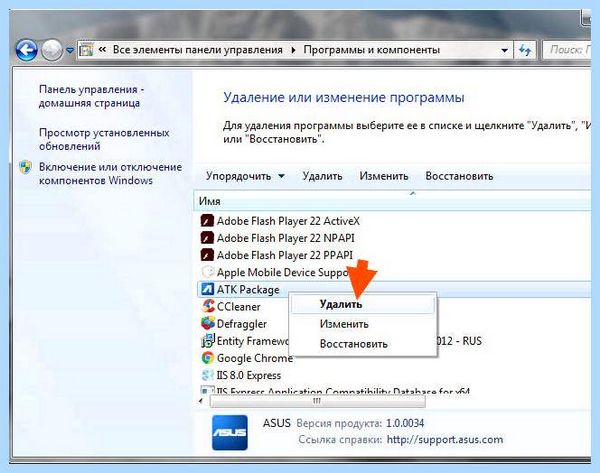Click the Flash icon of the ActiveX entry
Viewport: 600px width, 473px height.
click(x=207, y=221)
